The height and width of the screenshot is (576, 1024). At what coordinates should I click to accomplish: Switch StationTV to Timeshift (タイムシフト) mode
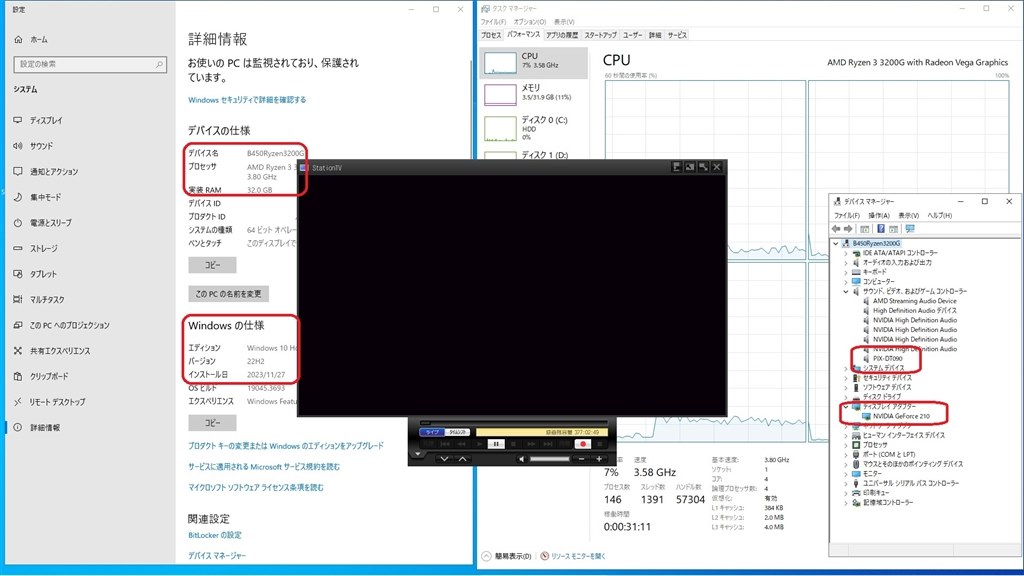coord(458,432)
